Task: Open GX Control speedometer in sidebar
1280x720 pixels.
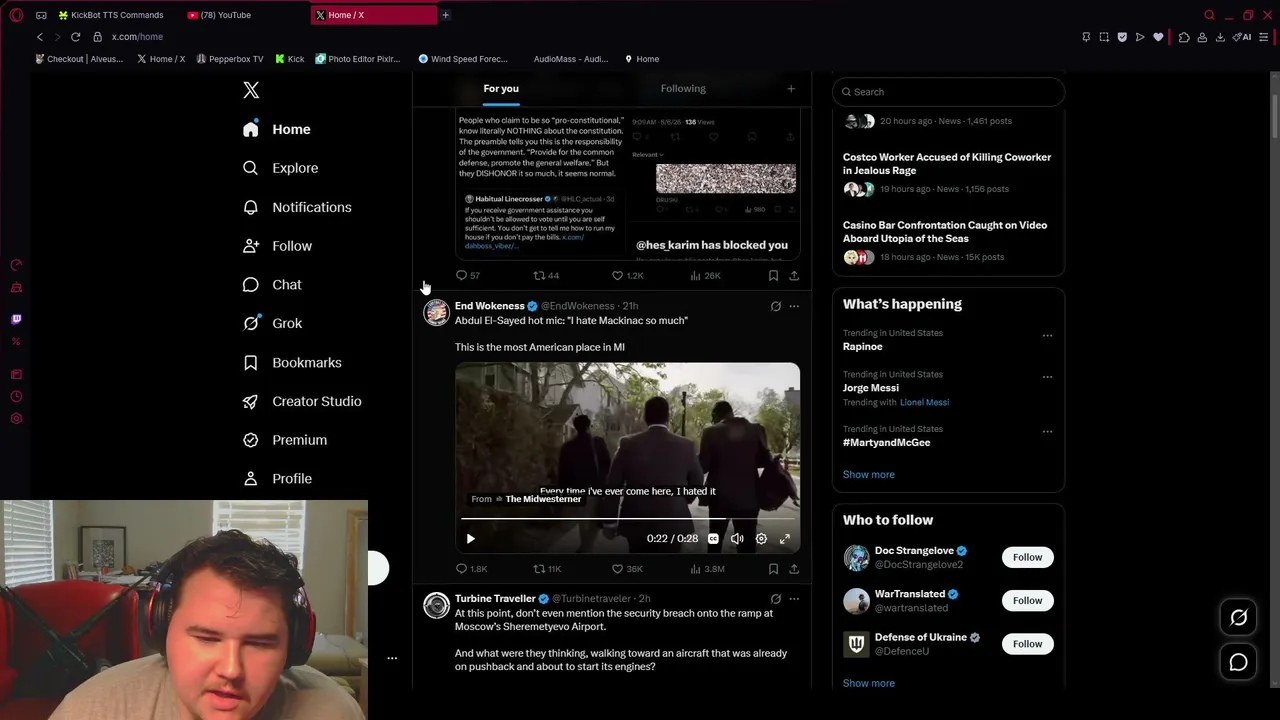Action: coord(16,265)
